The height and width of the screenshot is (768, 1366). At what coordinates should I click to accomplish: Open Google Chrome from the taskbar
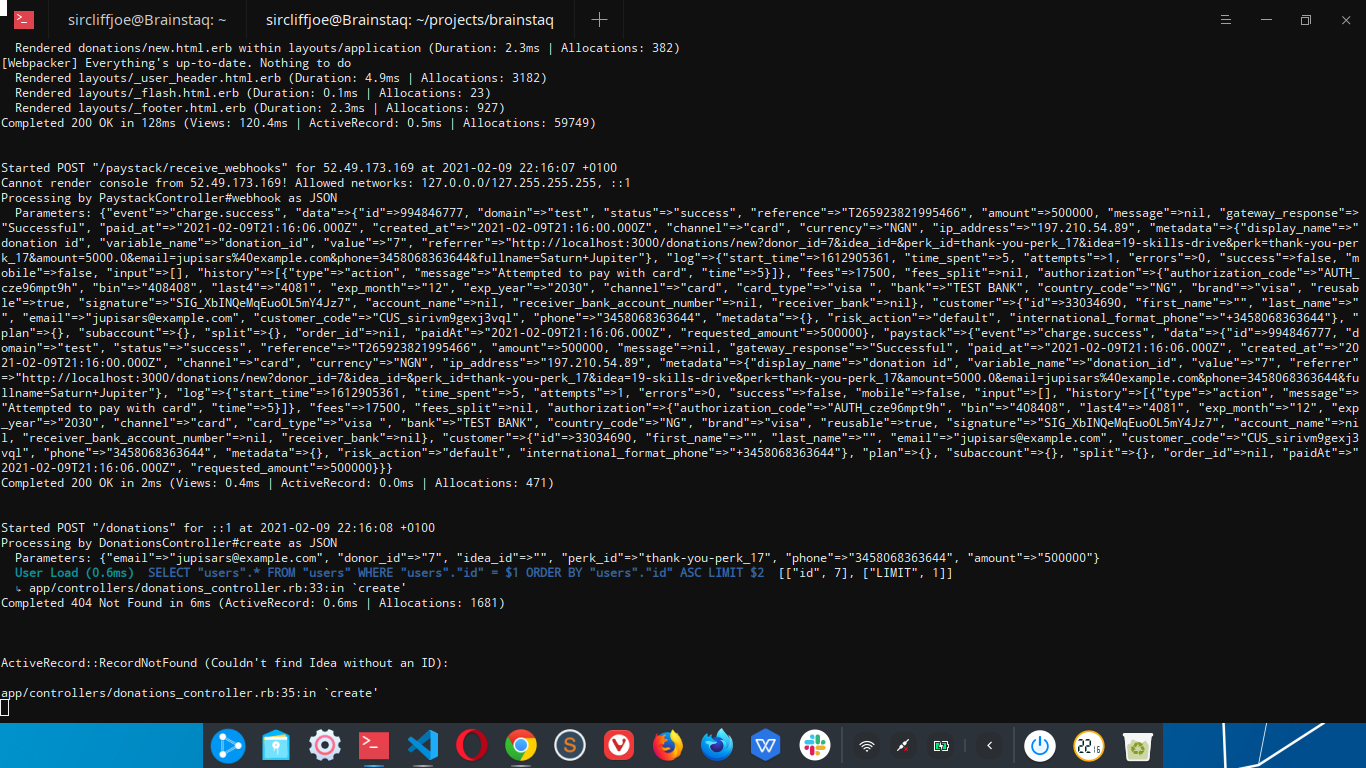520,745
